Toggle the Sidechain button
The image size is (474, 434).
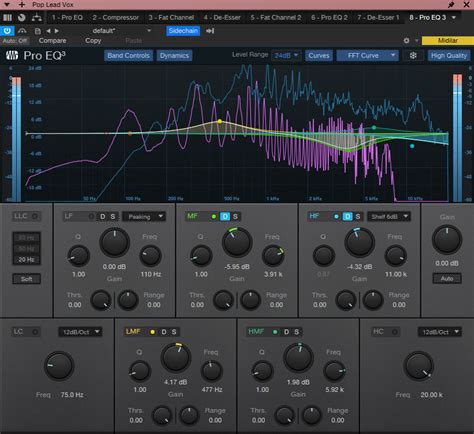point(183,31)
